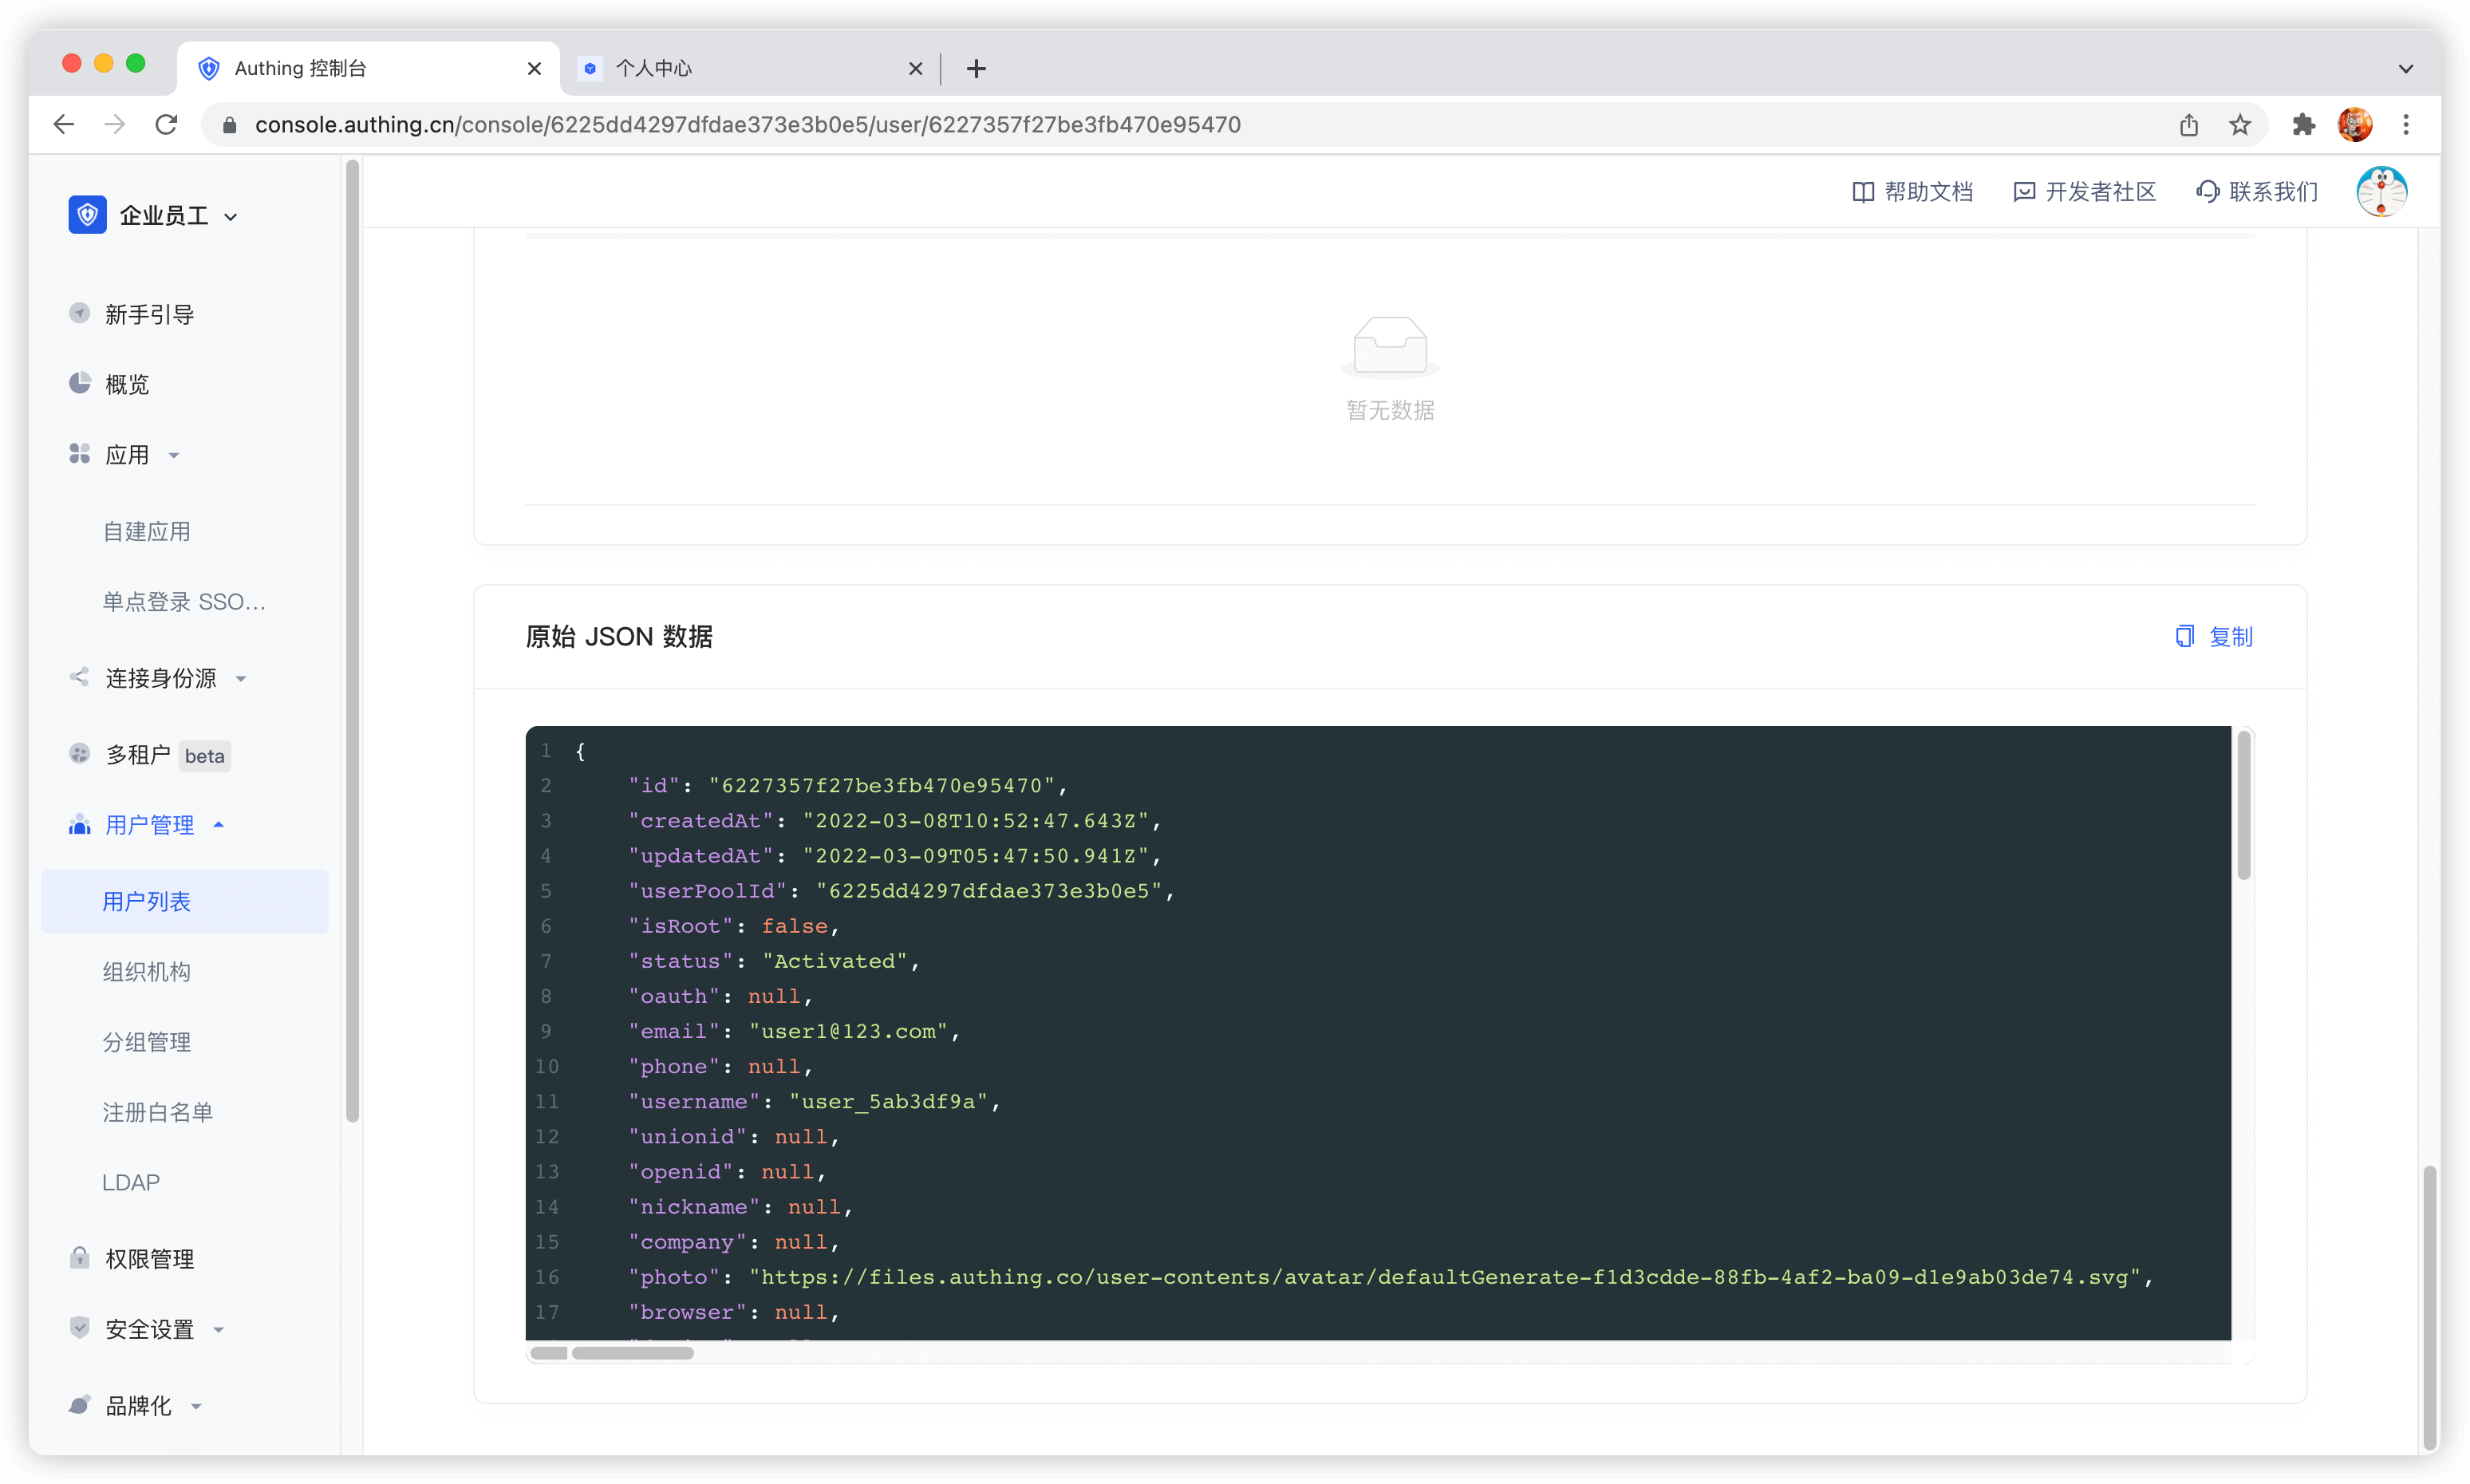
Task: Click the 概览 pie chart icon
Action: pyautogui.click(x=80, y=383)
